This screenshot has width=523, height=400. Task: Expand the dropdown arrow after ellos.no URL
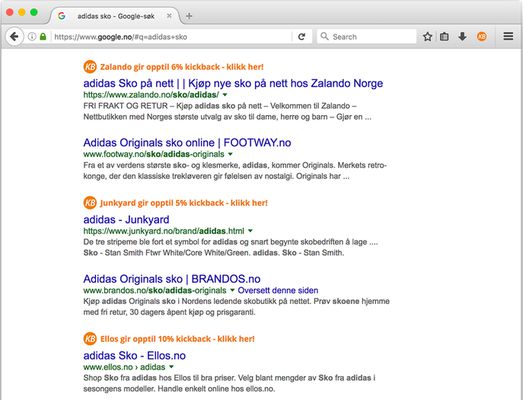click(x=171, y=367)
